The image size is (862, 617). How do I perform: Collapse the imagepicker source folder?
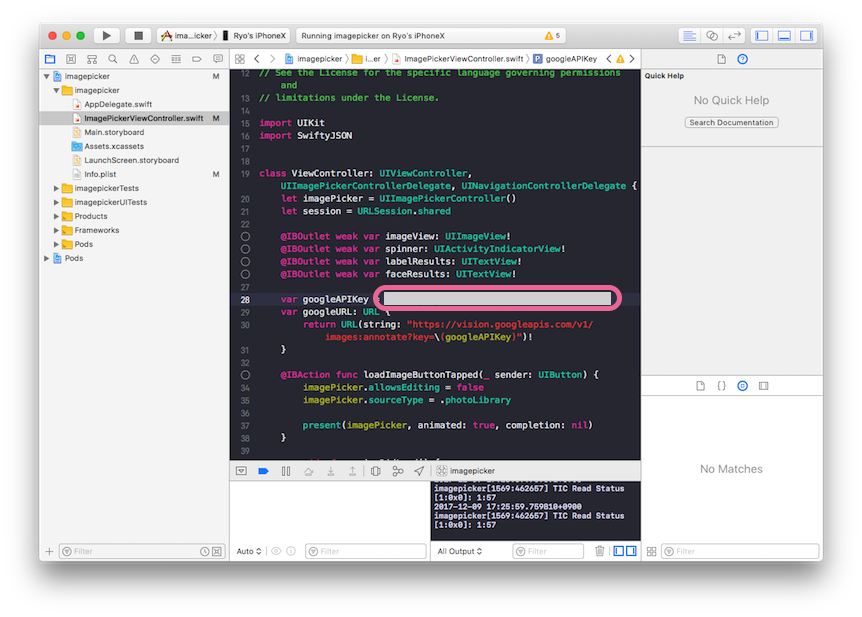tap(56, 90)
